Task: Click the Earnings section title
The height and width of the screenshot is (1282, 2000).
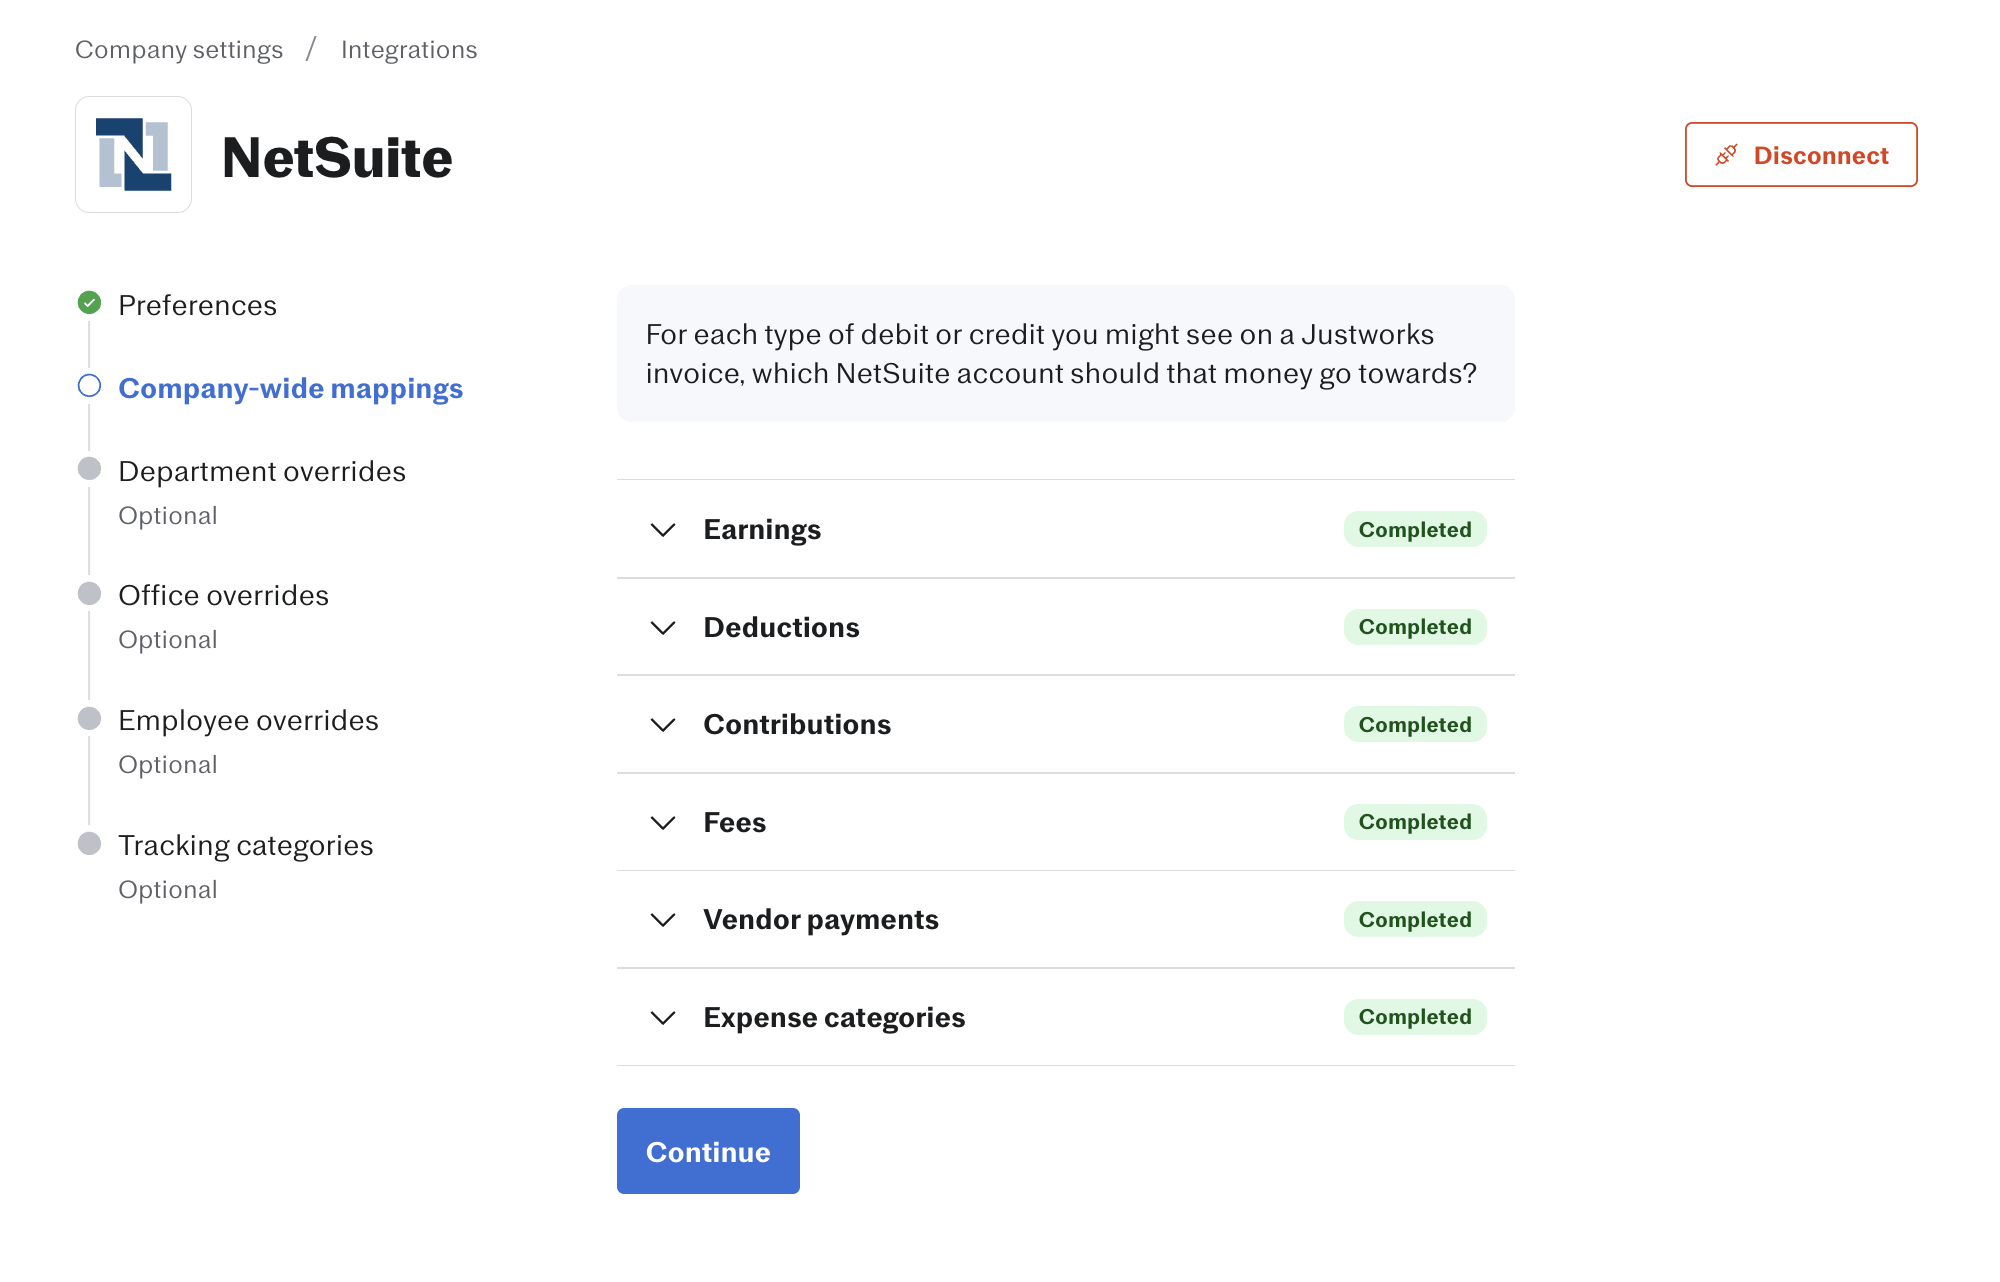Action: [762, 530]
